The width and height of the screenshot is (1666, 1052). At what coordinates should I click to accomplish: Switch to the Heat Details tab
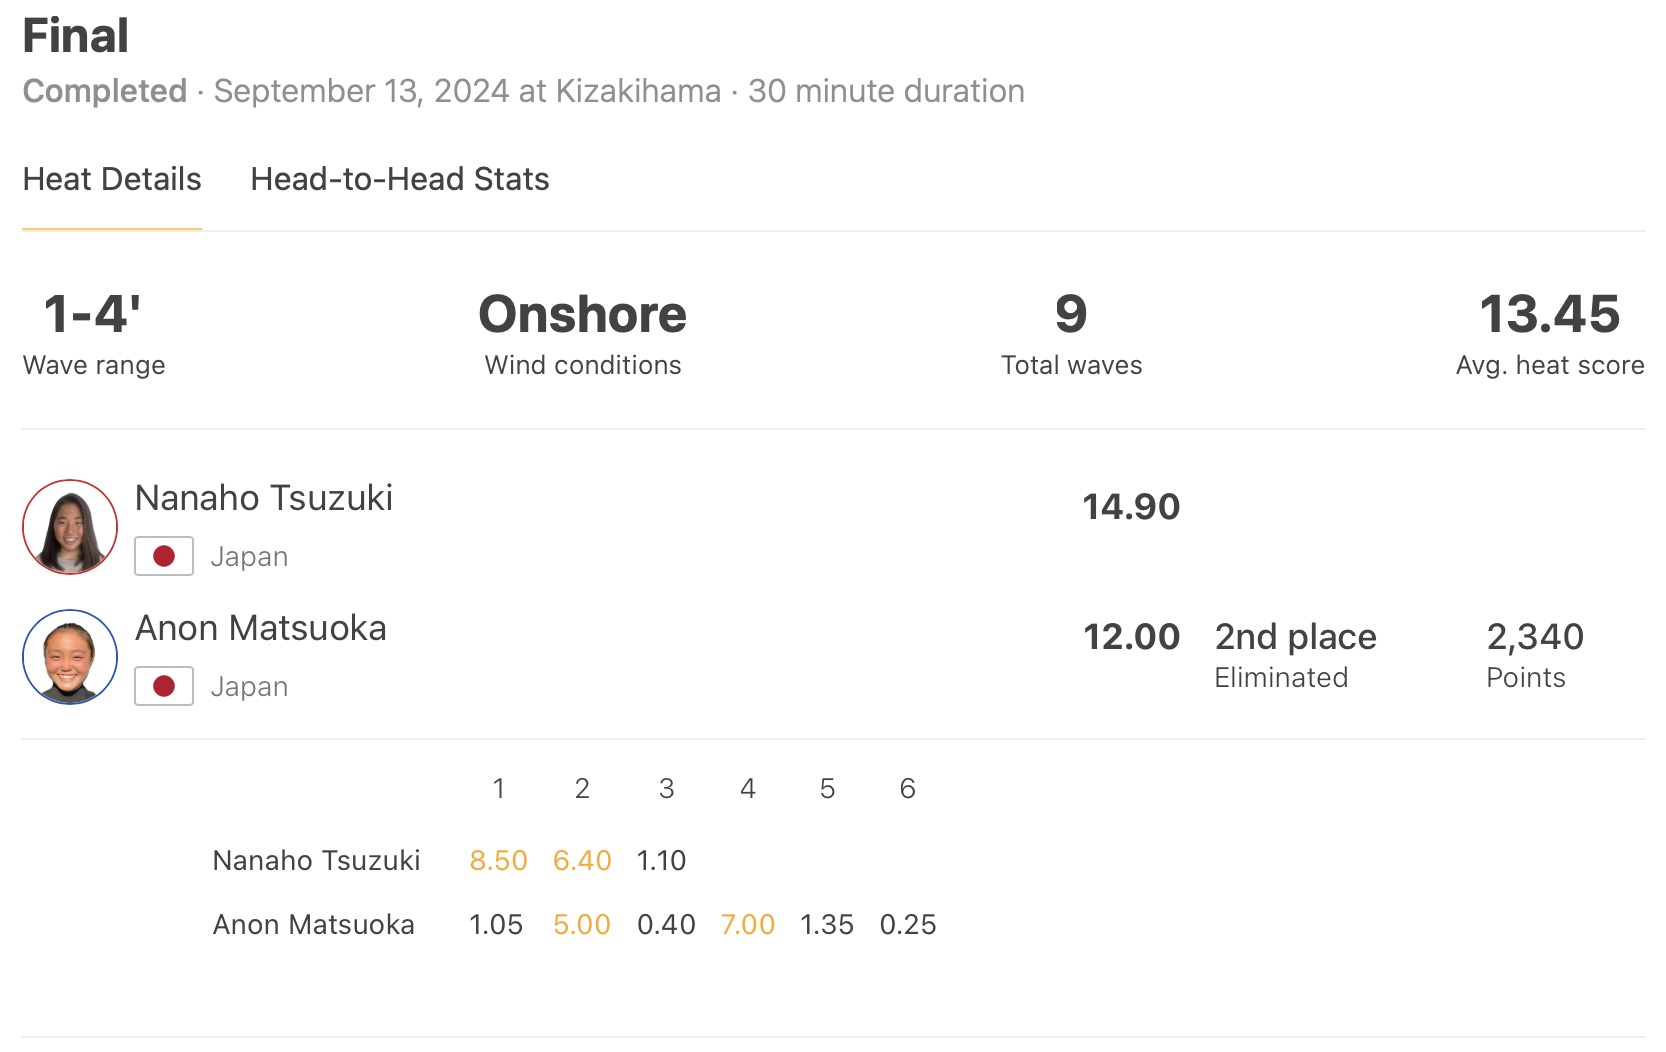pos(112,180)
